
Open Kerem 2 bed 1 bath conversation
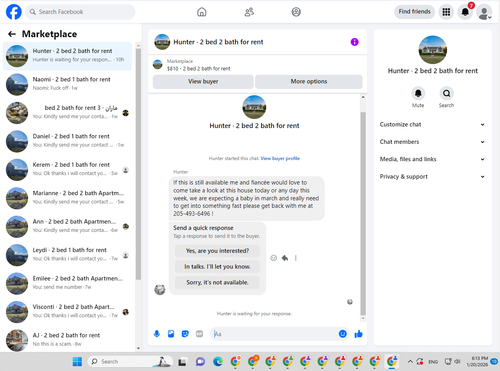pos(67,170)
